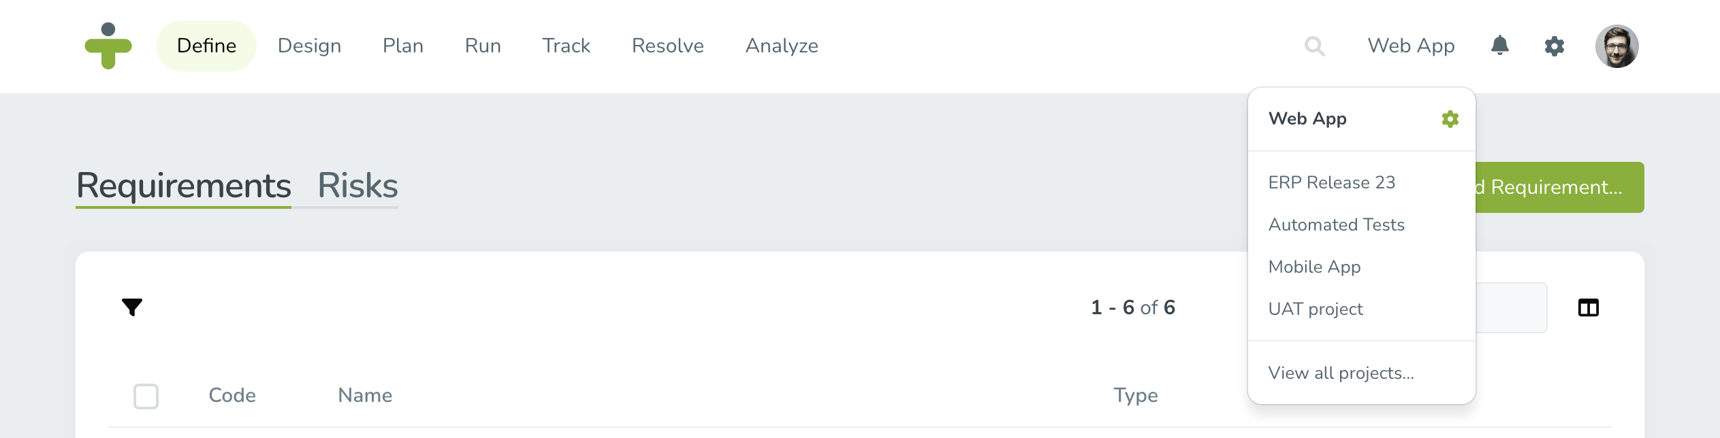Image resolution: width=1720 pixels, height=438 pixels.
Task: Switch to the Mobile App project
Action: (x=1314, y=267)
